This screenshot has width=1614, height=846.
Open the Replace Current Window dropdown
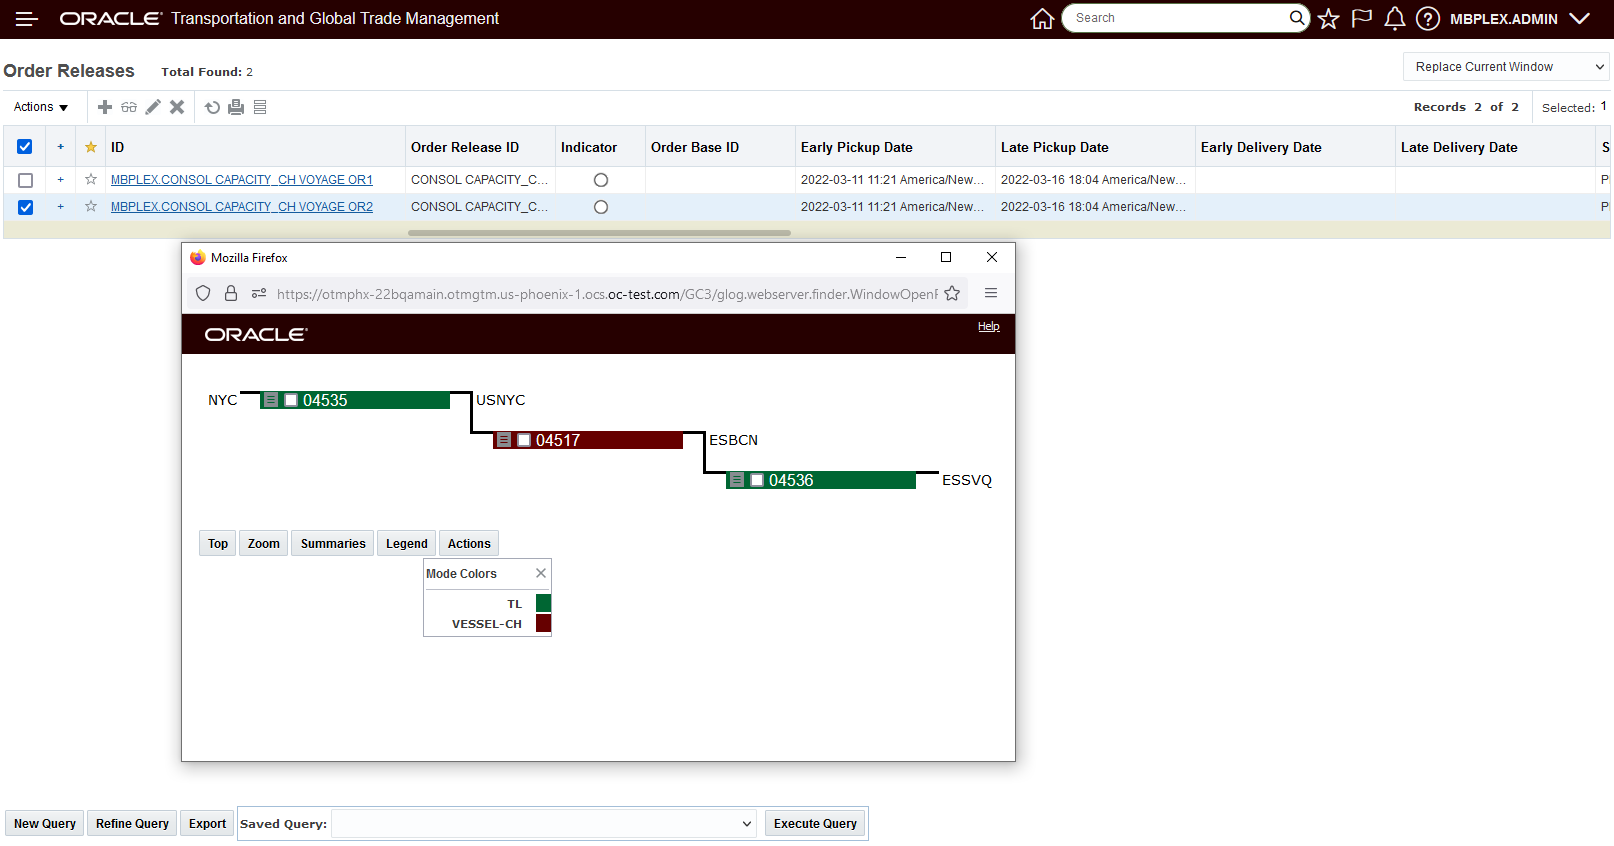[x=1506, y=67]
